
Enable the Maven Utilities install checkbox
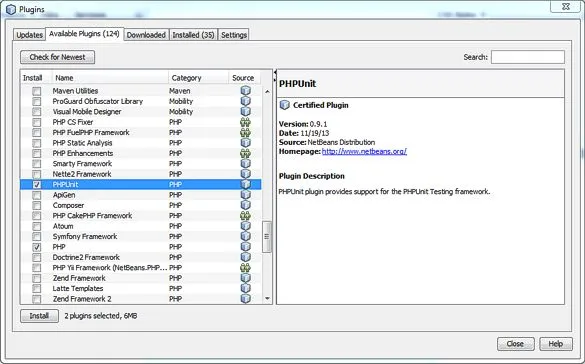[x=37, y=91]
